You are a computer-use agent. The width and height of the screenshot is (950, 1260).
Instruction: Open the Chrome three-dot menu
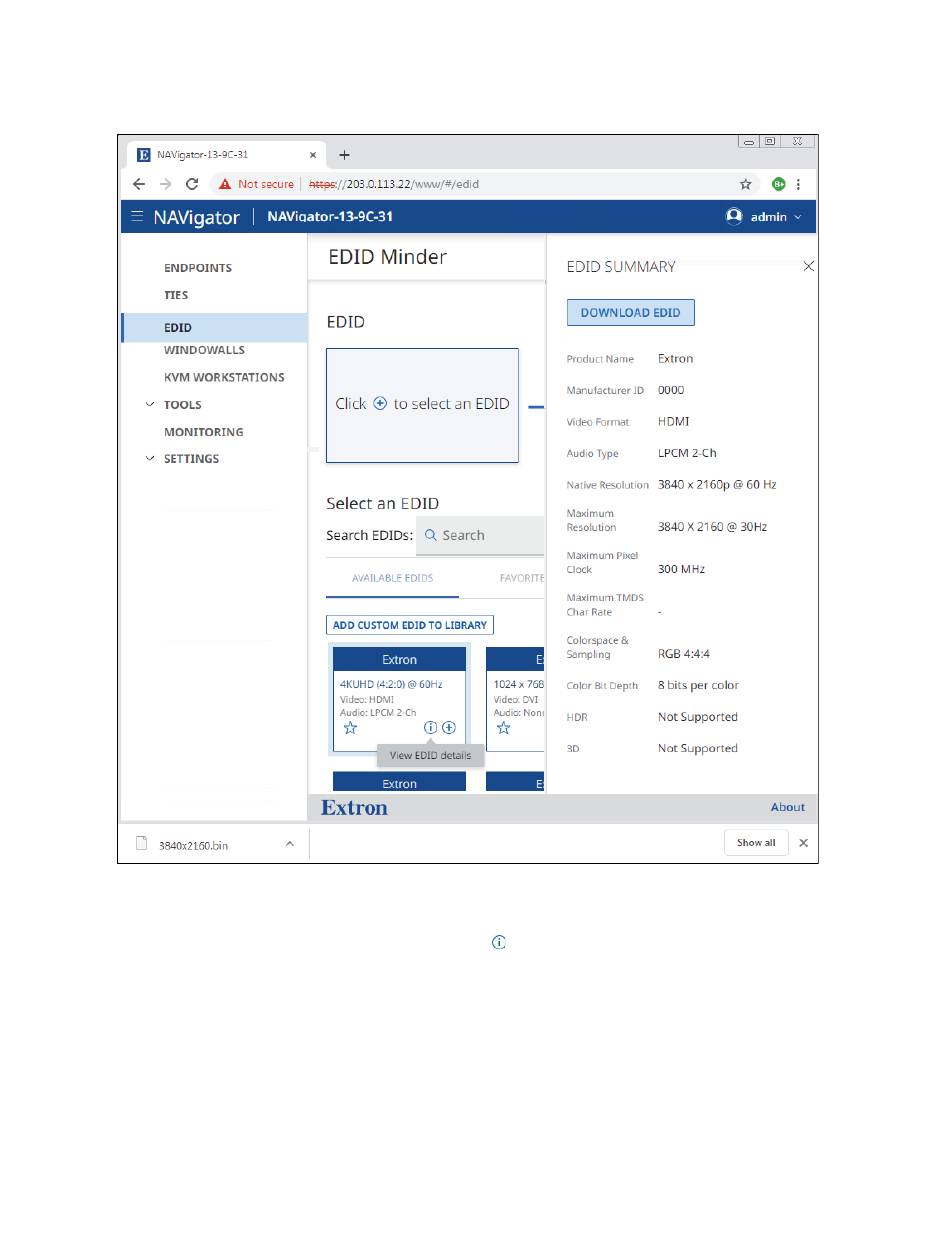(798, 184)
